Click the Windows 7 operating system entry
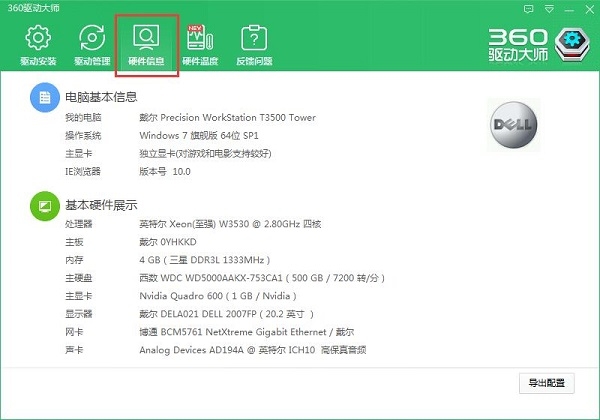The image size is (600, 420). point(199,135)
